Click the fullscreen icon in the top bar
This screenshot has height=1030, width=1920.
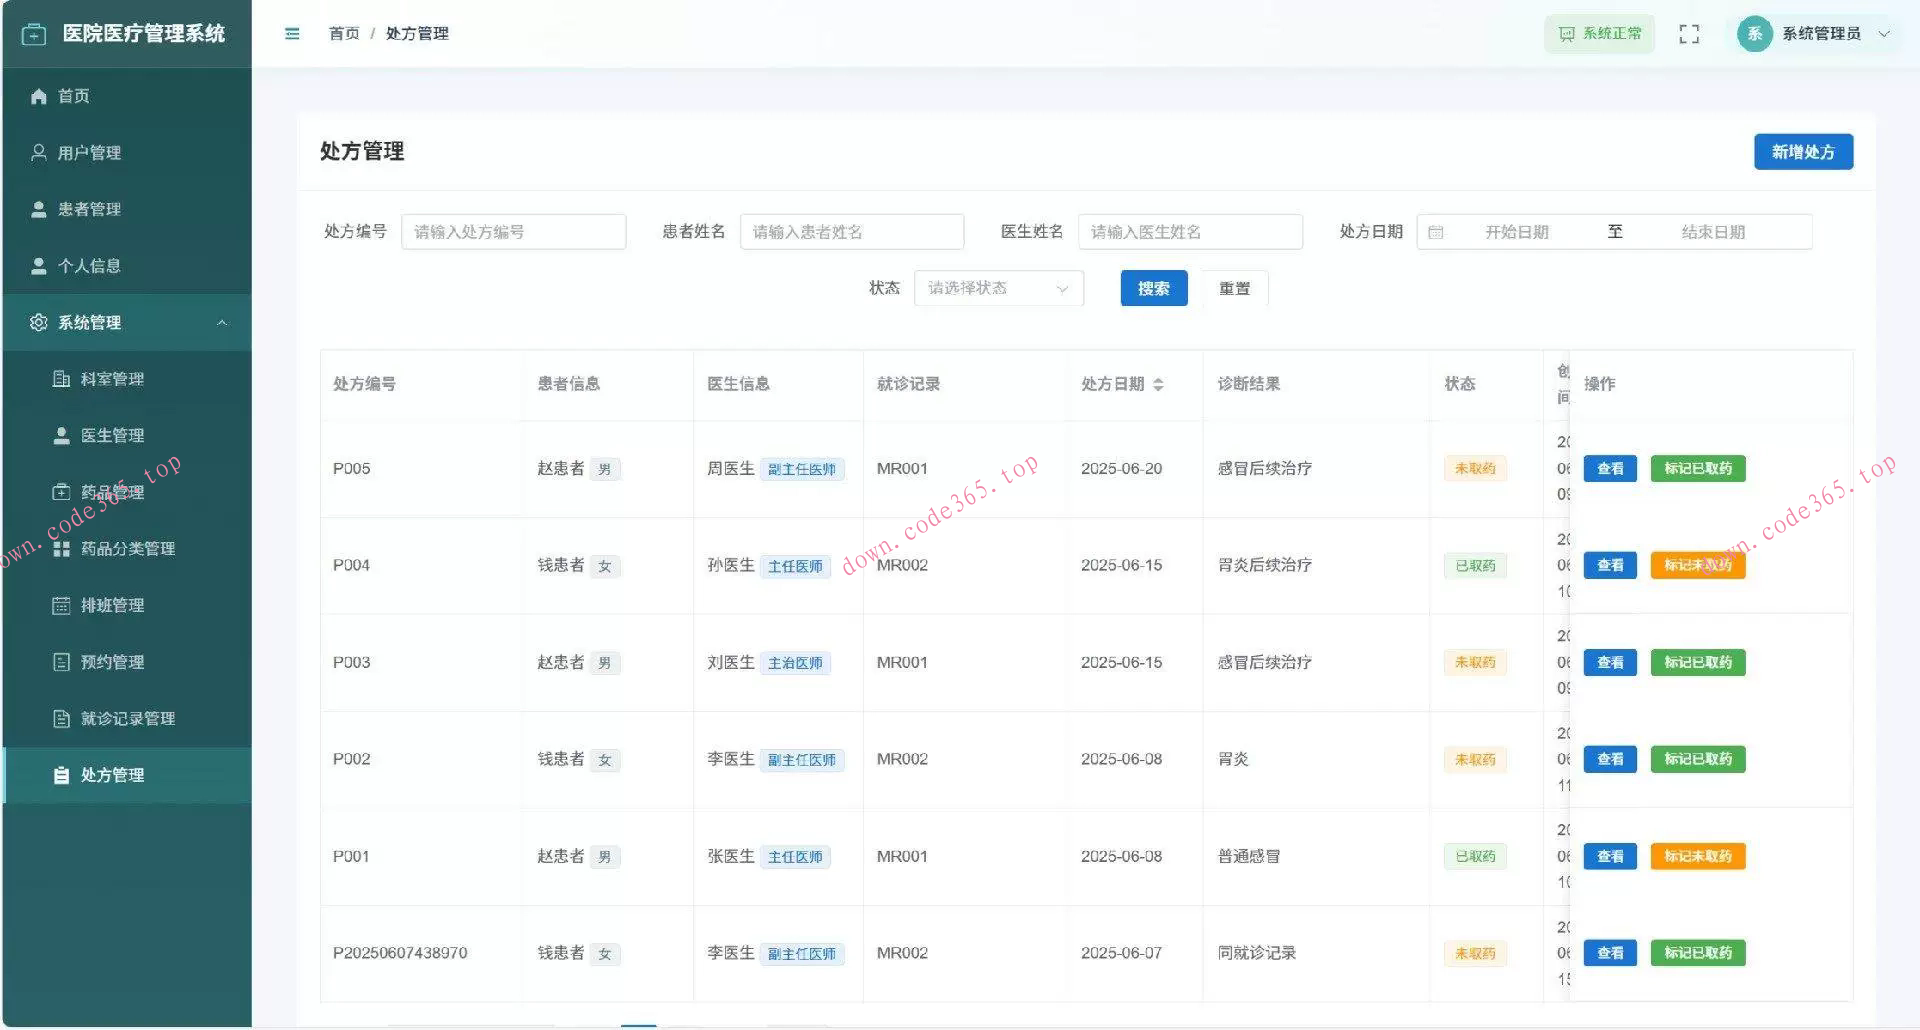point(1689,33)
